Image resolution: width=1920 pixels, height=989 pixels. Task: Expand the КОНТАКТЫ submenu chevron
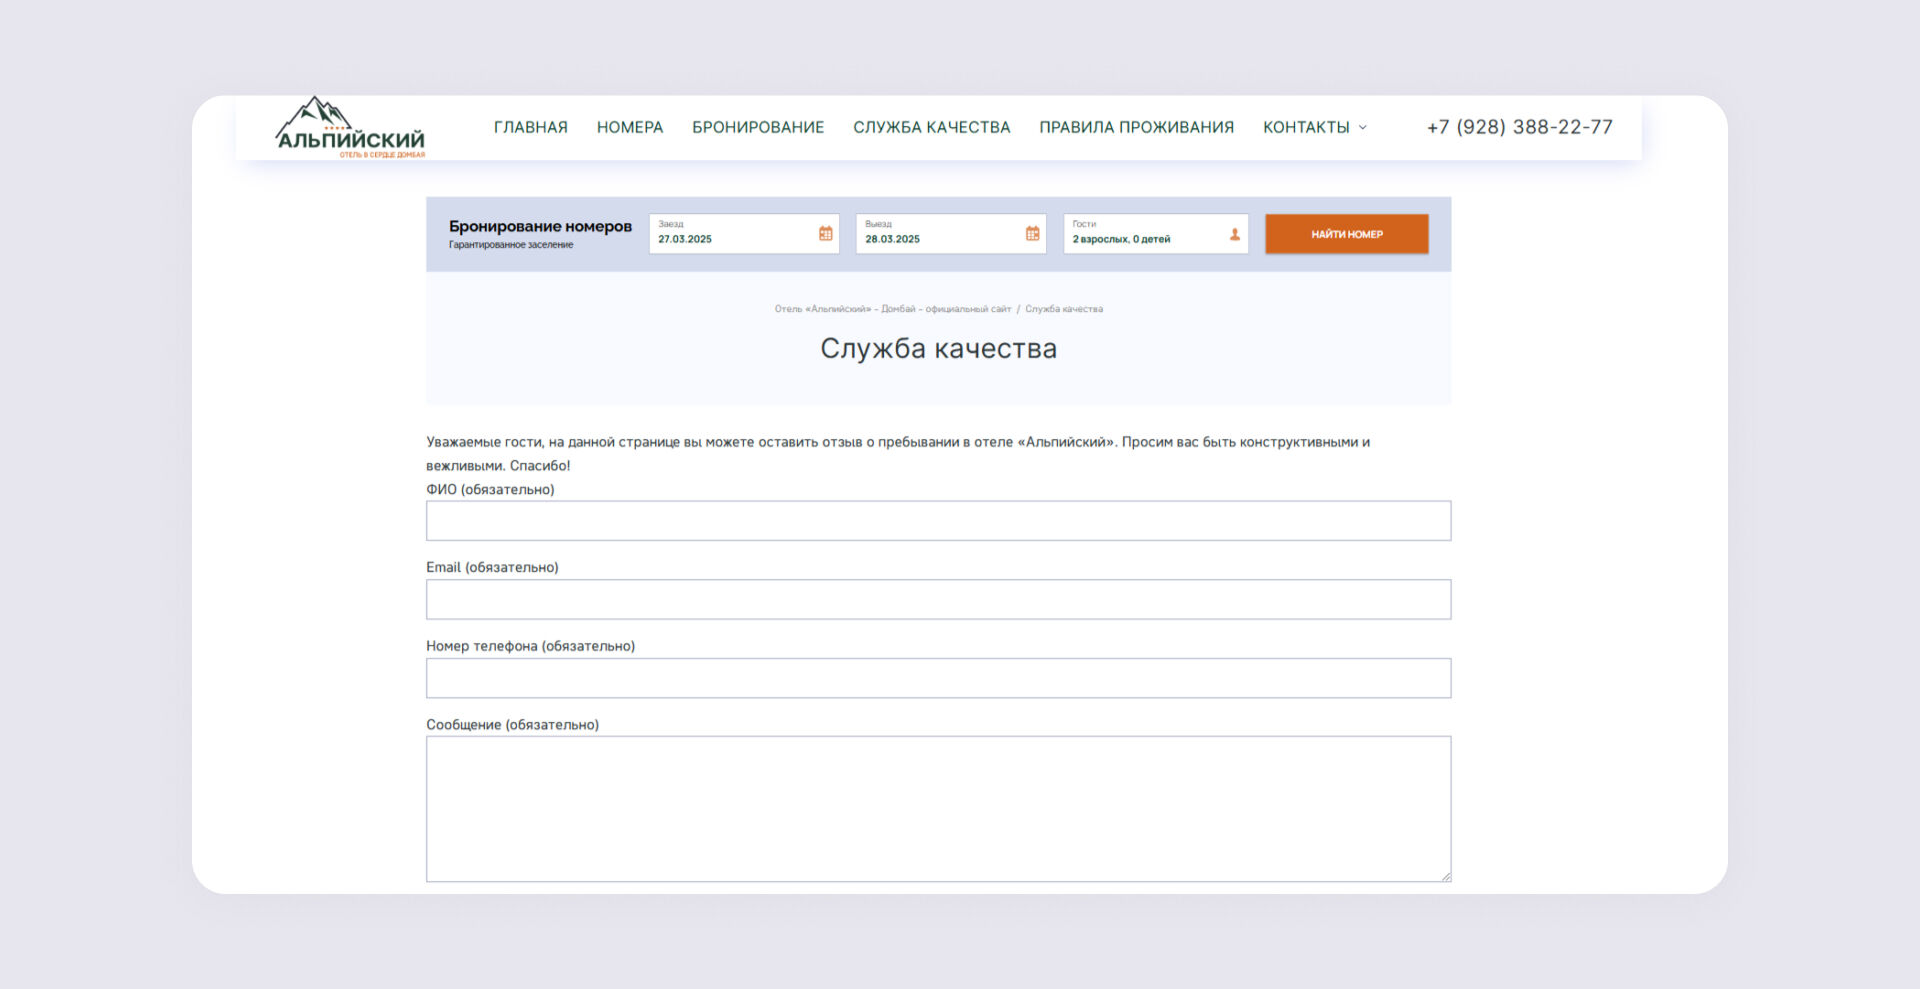[x=1362, y=128]
